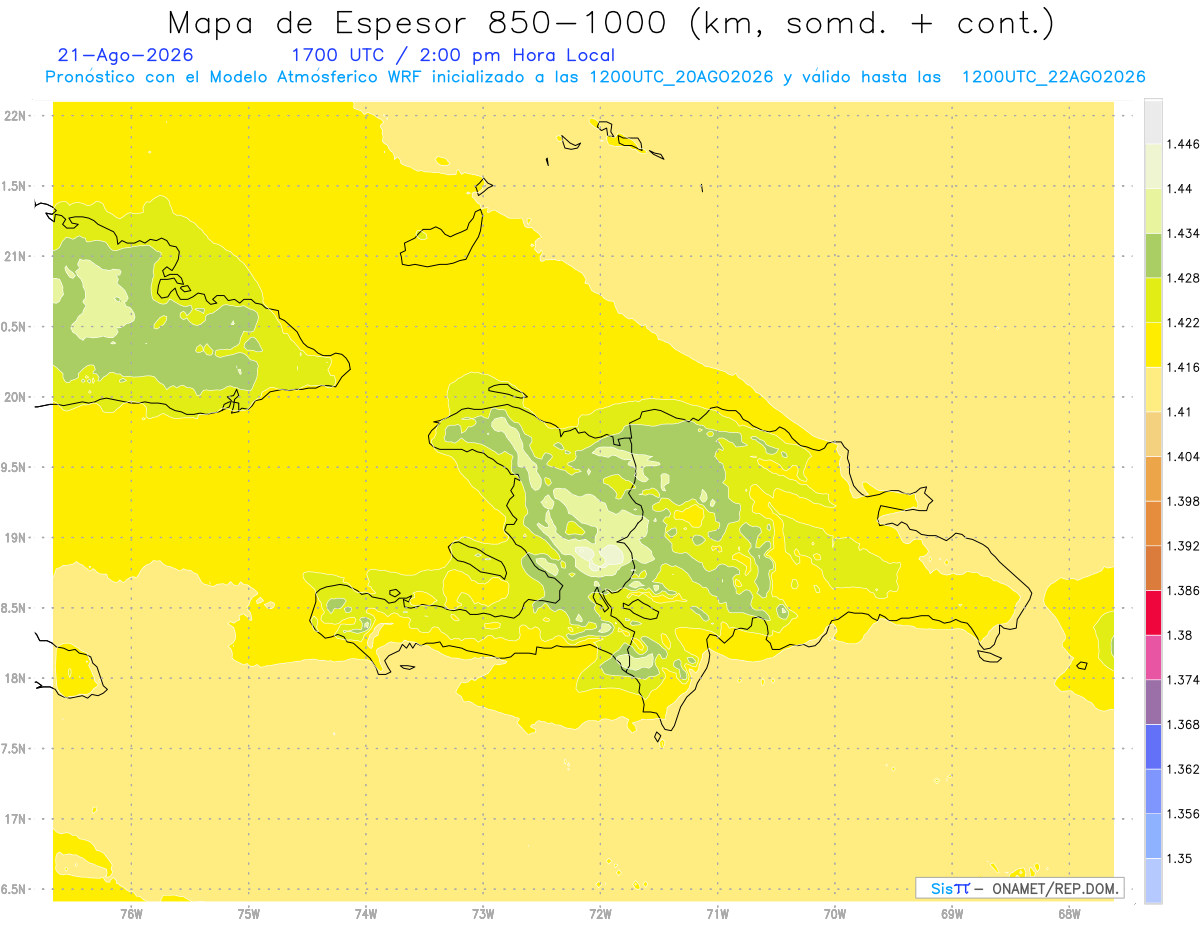Click the legend value "1.386"
The image size is (1200, 927).
click(1183, 591)
